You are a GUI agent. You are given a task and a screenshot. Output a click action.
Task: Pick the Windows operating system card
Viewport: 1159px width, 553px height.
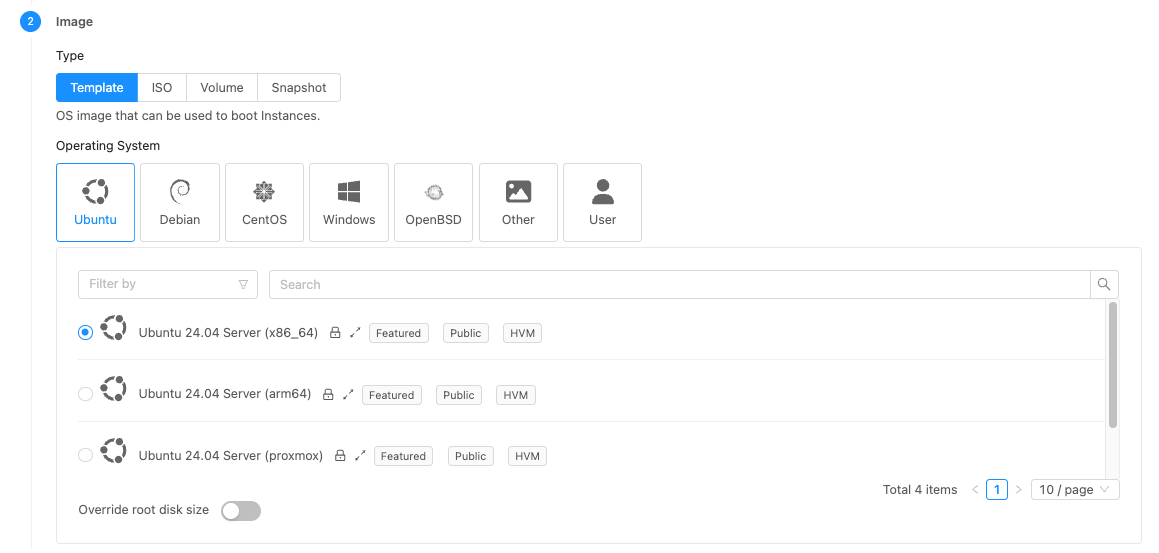pos(349,203)
